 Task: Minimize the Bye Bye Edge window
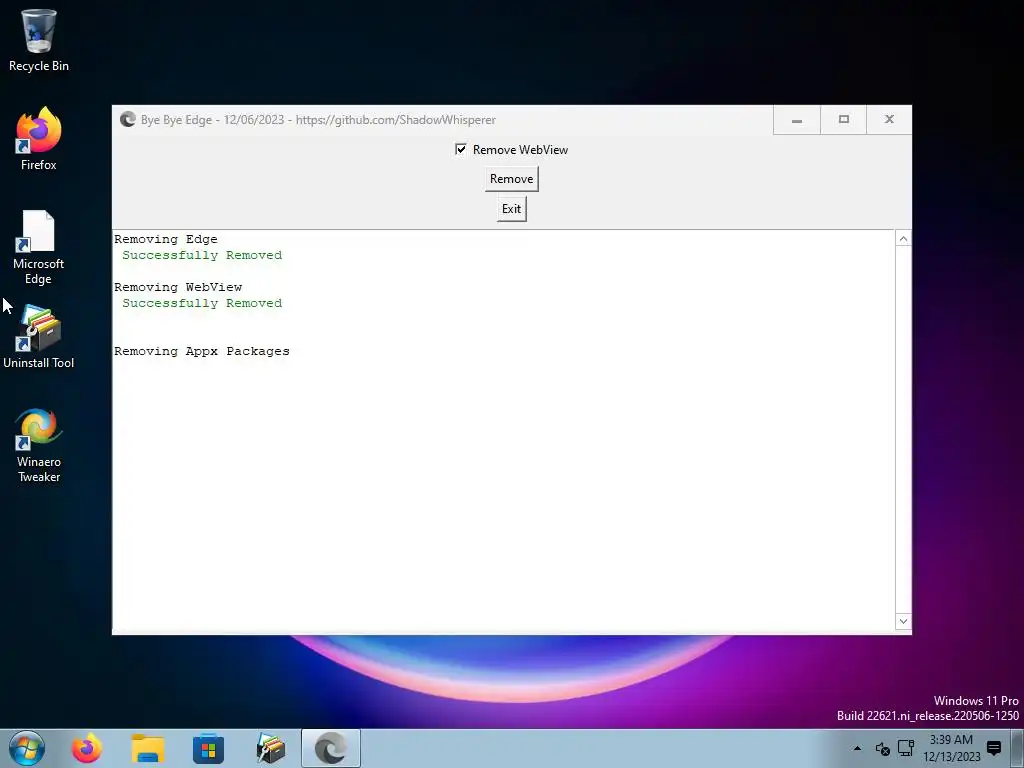pos(797,120)
